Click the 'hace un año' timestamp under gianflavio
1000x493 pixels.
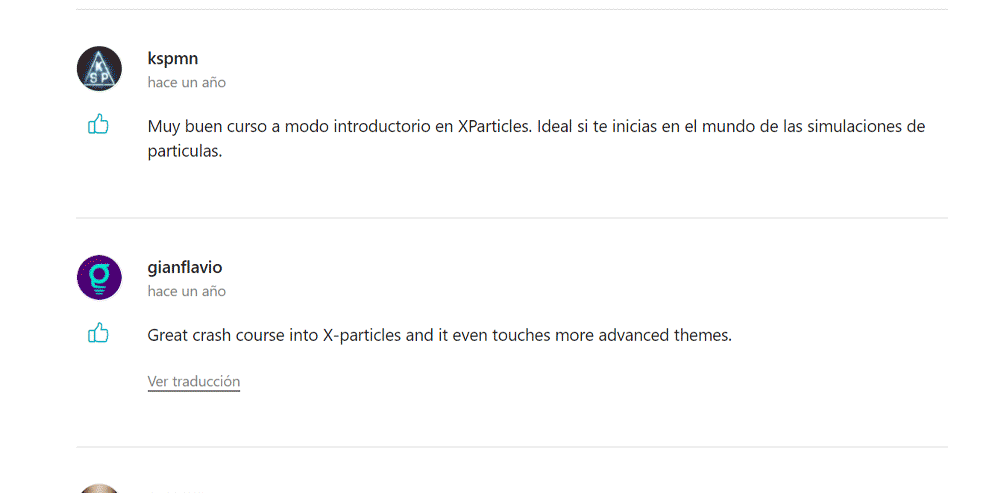click(x=187, y=291)
